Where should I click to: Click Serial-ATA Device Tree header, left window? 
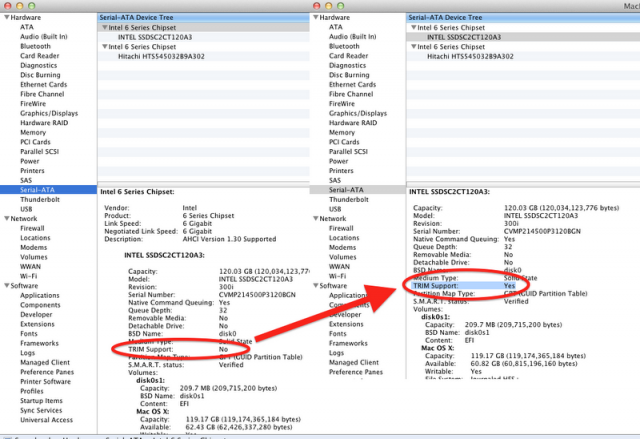pyautogui.click(x=203, y=17)
